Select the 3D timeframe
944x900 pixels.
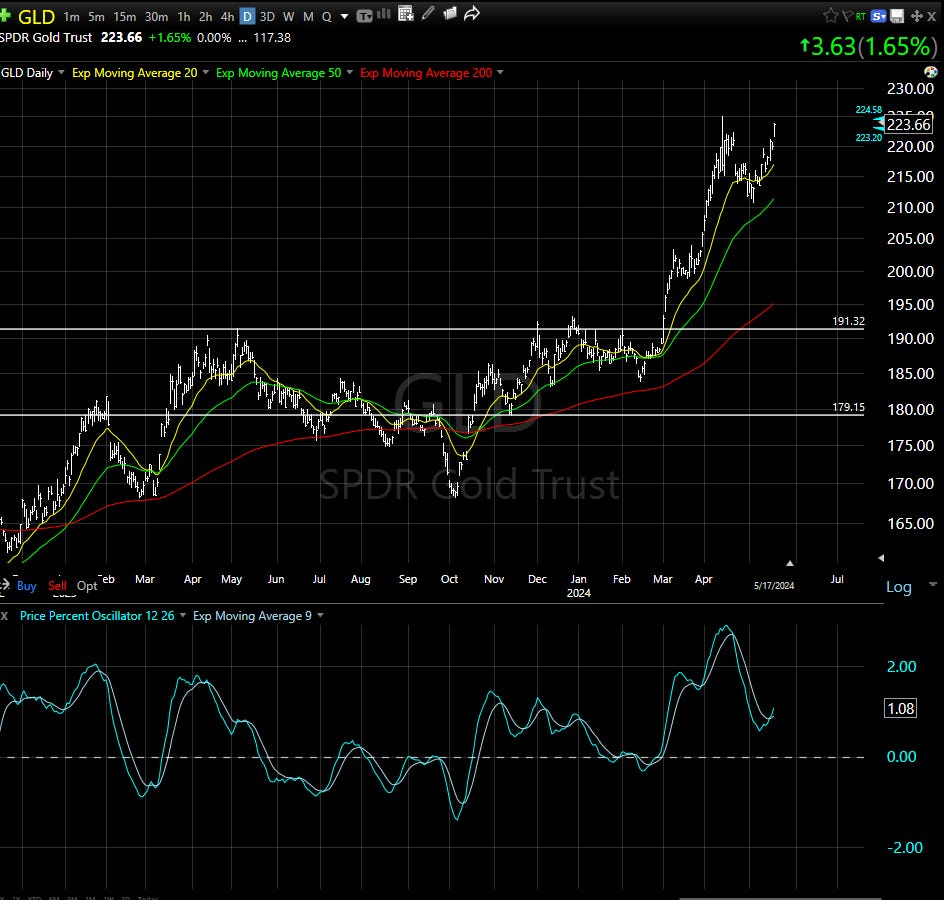(267, 17)
